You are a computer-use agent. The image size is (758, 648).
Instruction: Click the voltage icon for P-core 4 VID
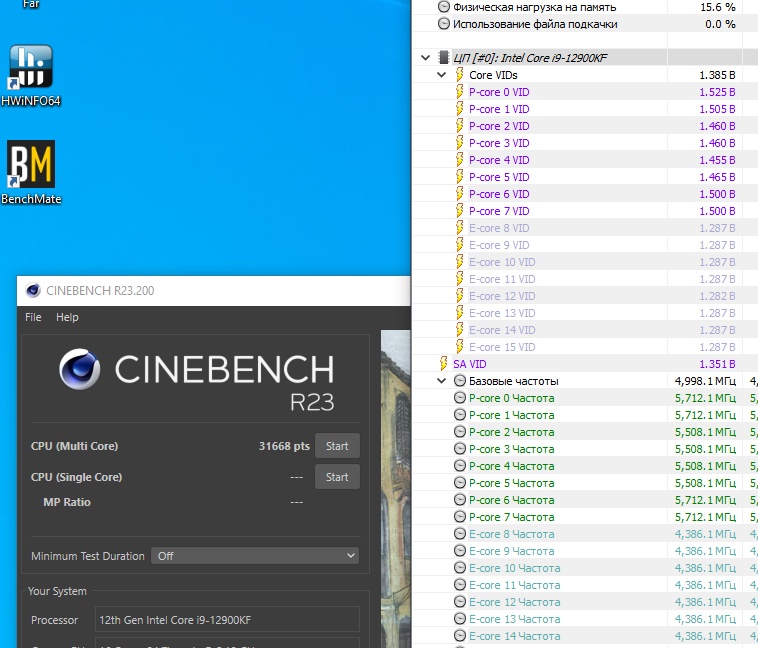click(x=460, y=160)
